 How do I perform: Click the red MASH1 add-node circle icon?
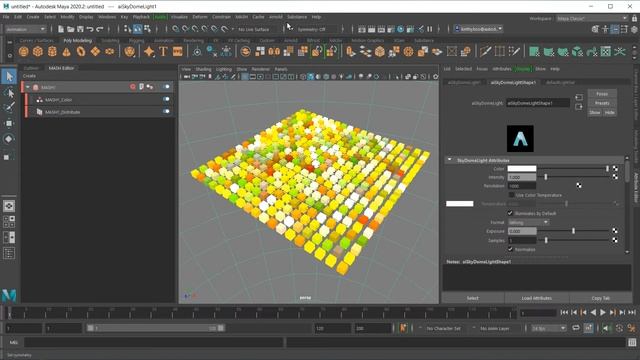133,87
